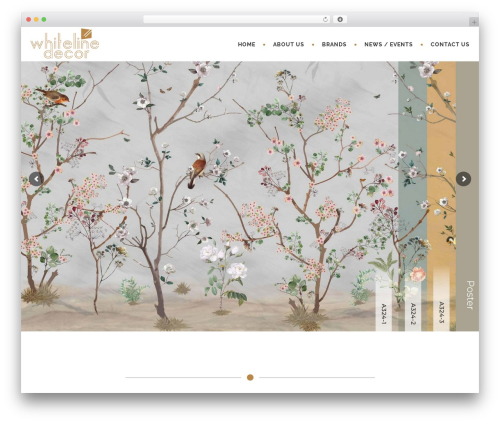
Task: Open the Home menu item
Action: (x=246, y=44)
